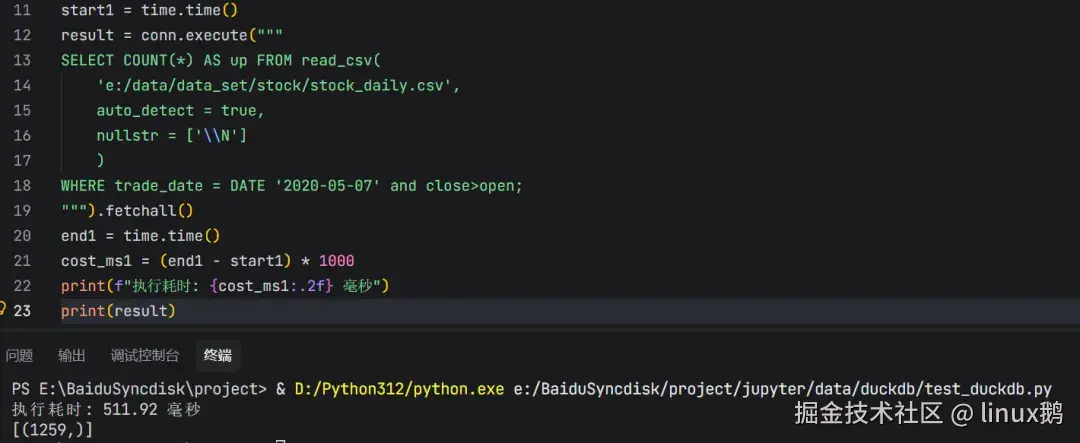Viewport: 1080px width, 443px height.
Task: Click line number 19 in gutter
Action: [x=22, y=211]
